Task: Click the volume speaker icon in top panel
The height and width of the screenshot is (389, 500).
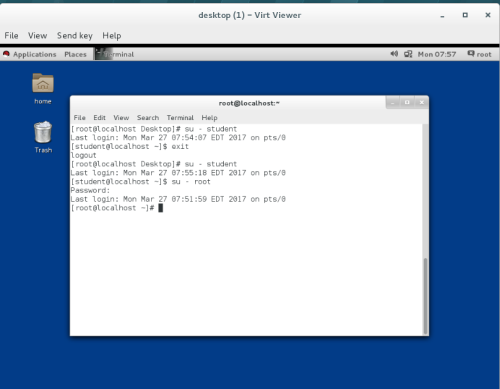Action: point(394,54)
